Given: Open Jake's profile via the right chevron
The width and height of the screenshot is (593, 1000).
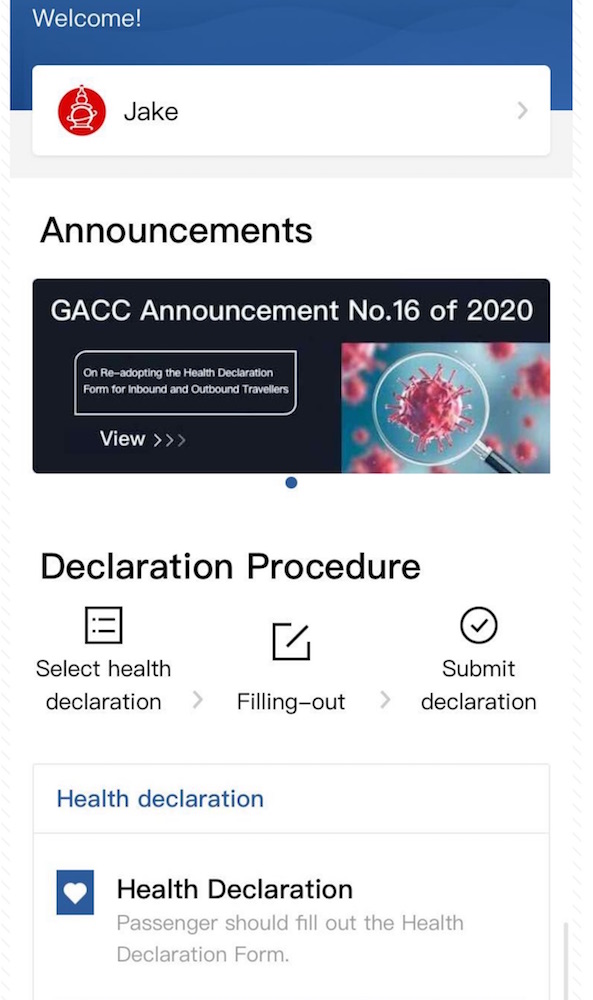Looking at the screenshot, I should [522, 111].
